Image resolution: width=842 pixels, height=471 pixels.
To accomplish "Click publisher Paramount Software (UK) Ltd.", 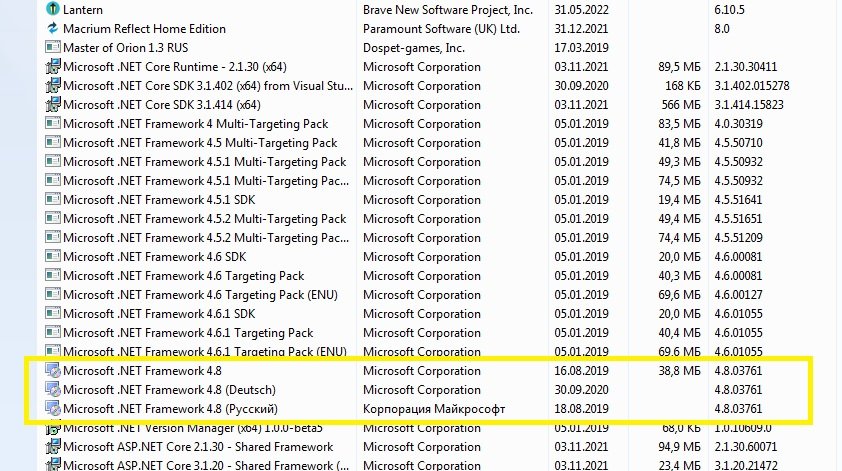I will [x=441, y=28].
